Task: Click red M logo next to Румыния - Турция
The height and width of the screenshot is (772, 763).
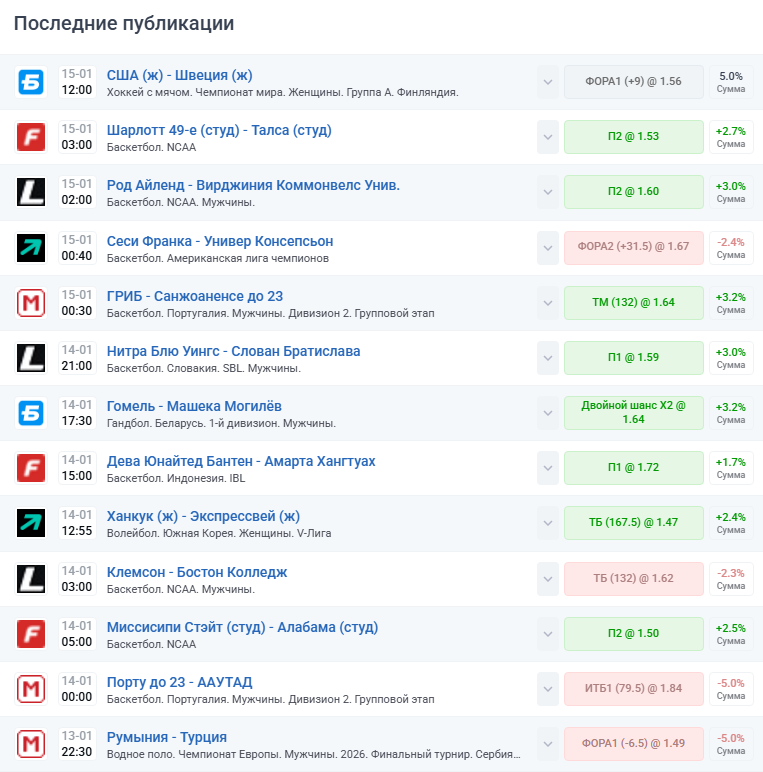Action: pos(32,743)
